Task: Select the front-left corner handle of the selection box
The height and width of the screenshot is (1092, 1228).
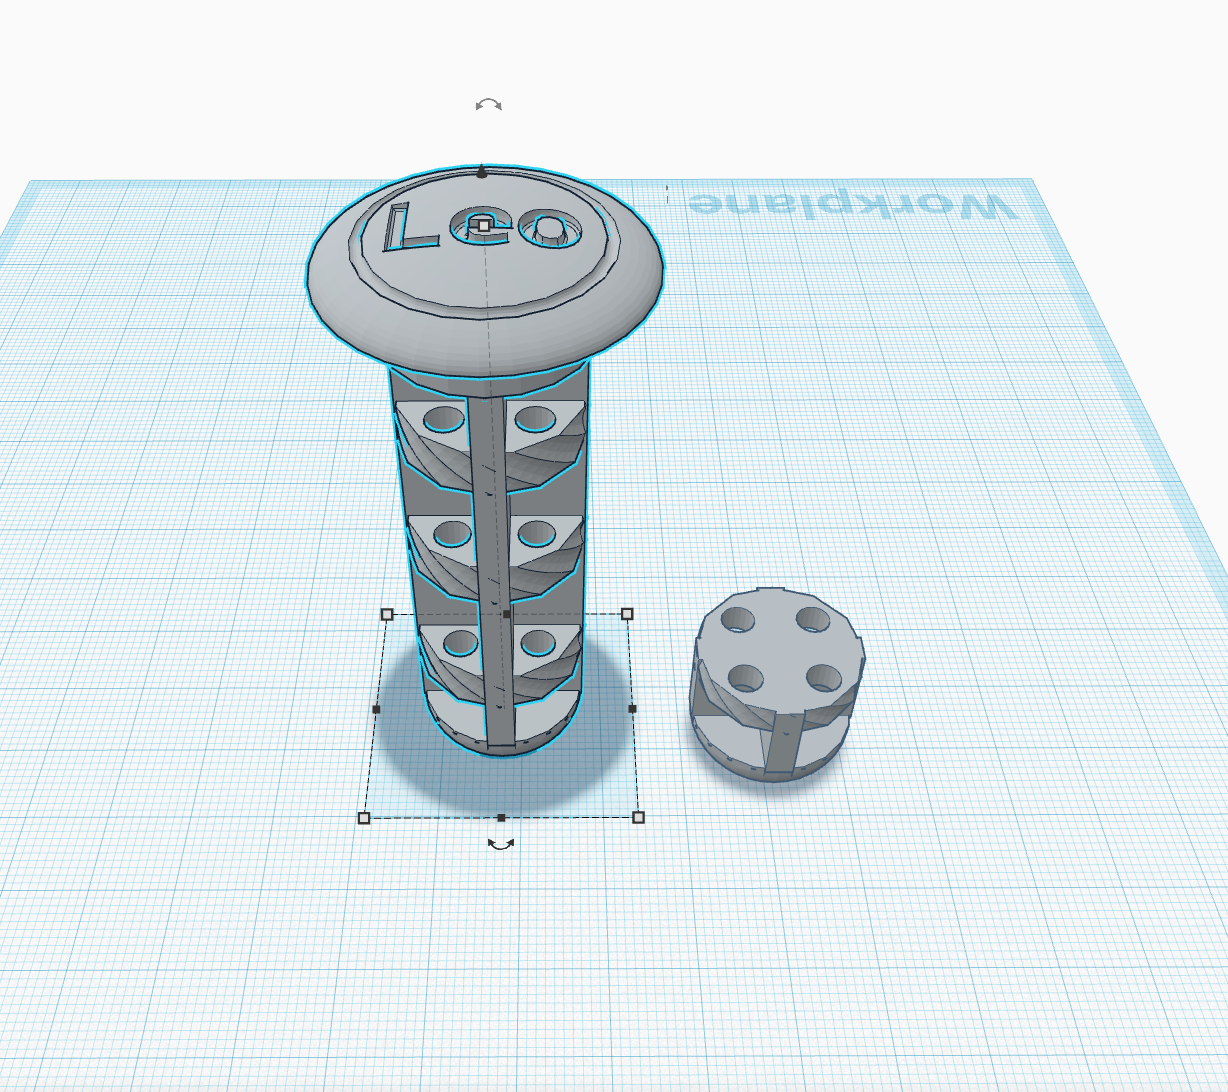Action: 364,818
